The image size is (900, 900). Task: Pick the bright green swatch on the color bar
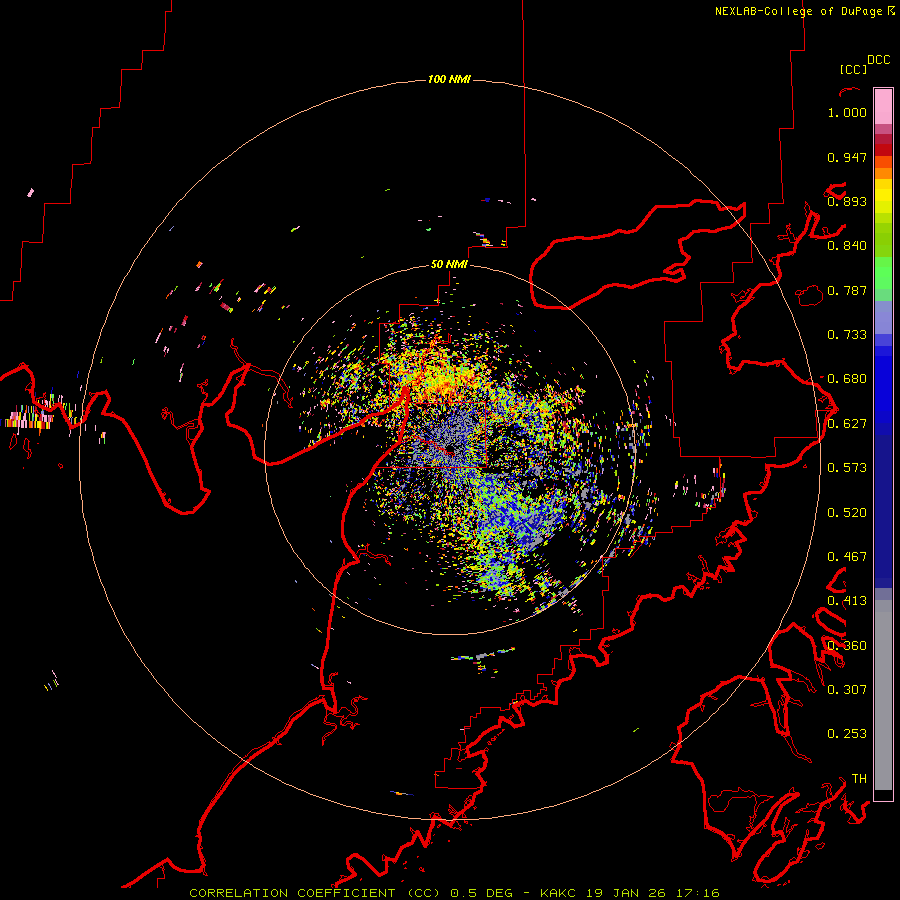click(883, 273)
